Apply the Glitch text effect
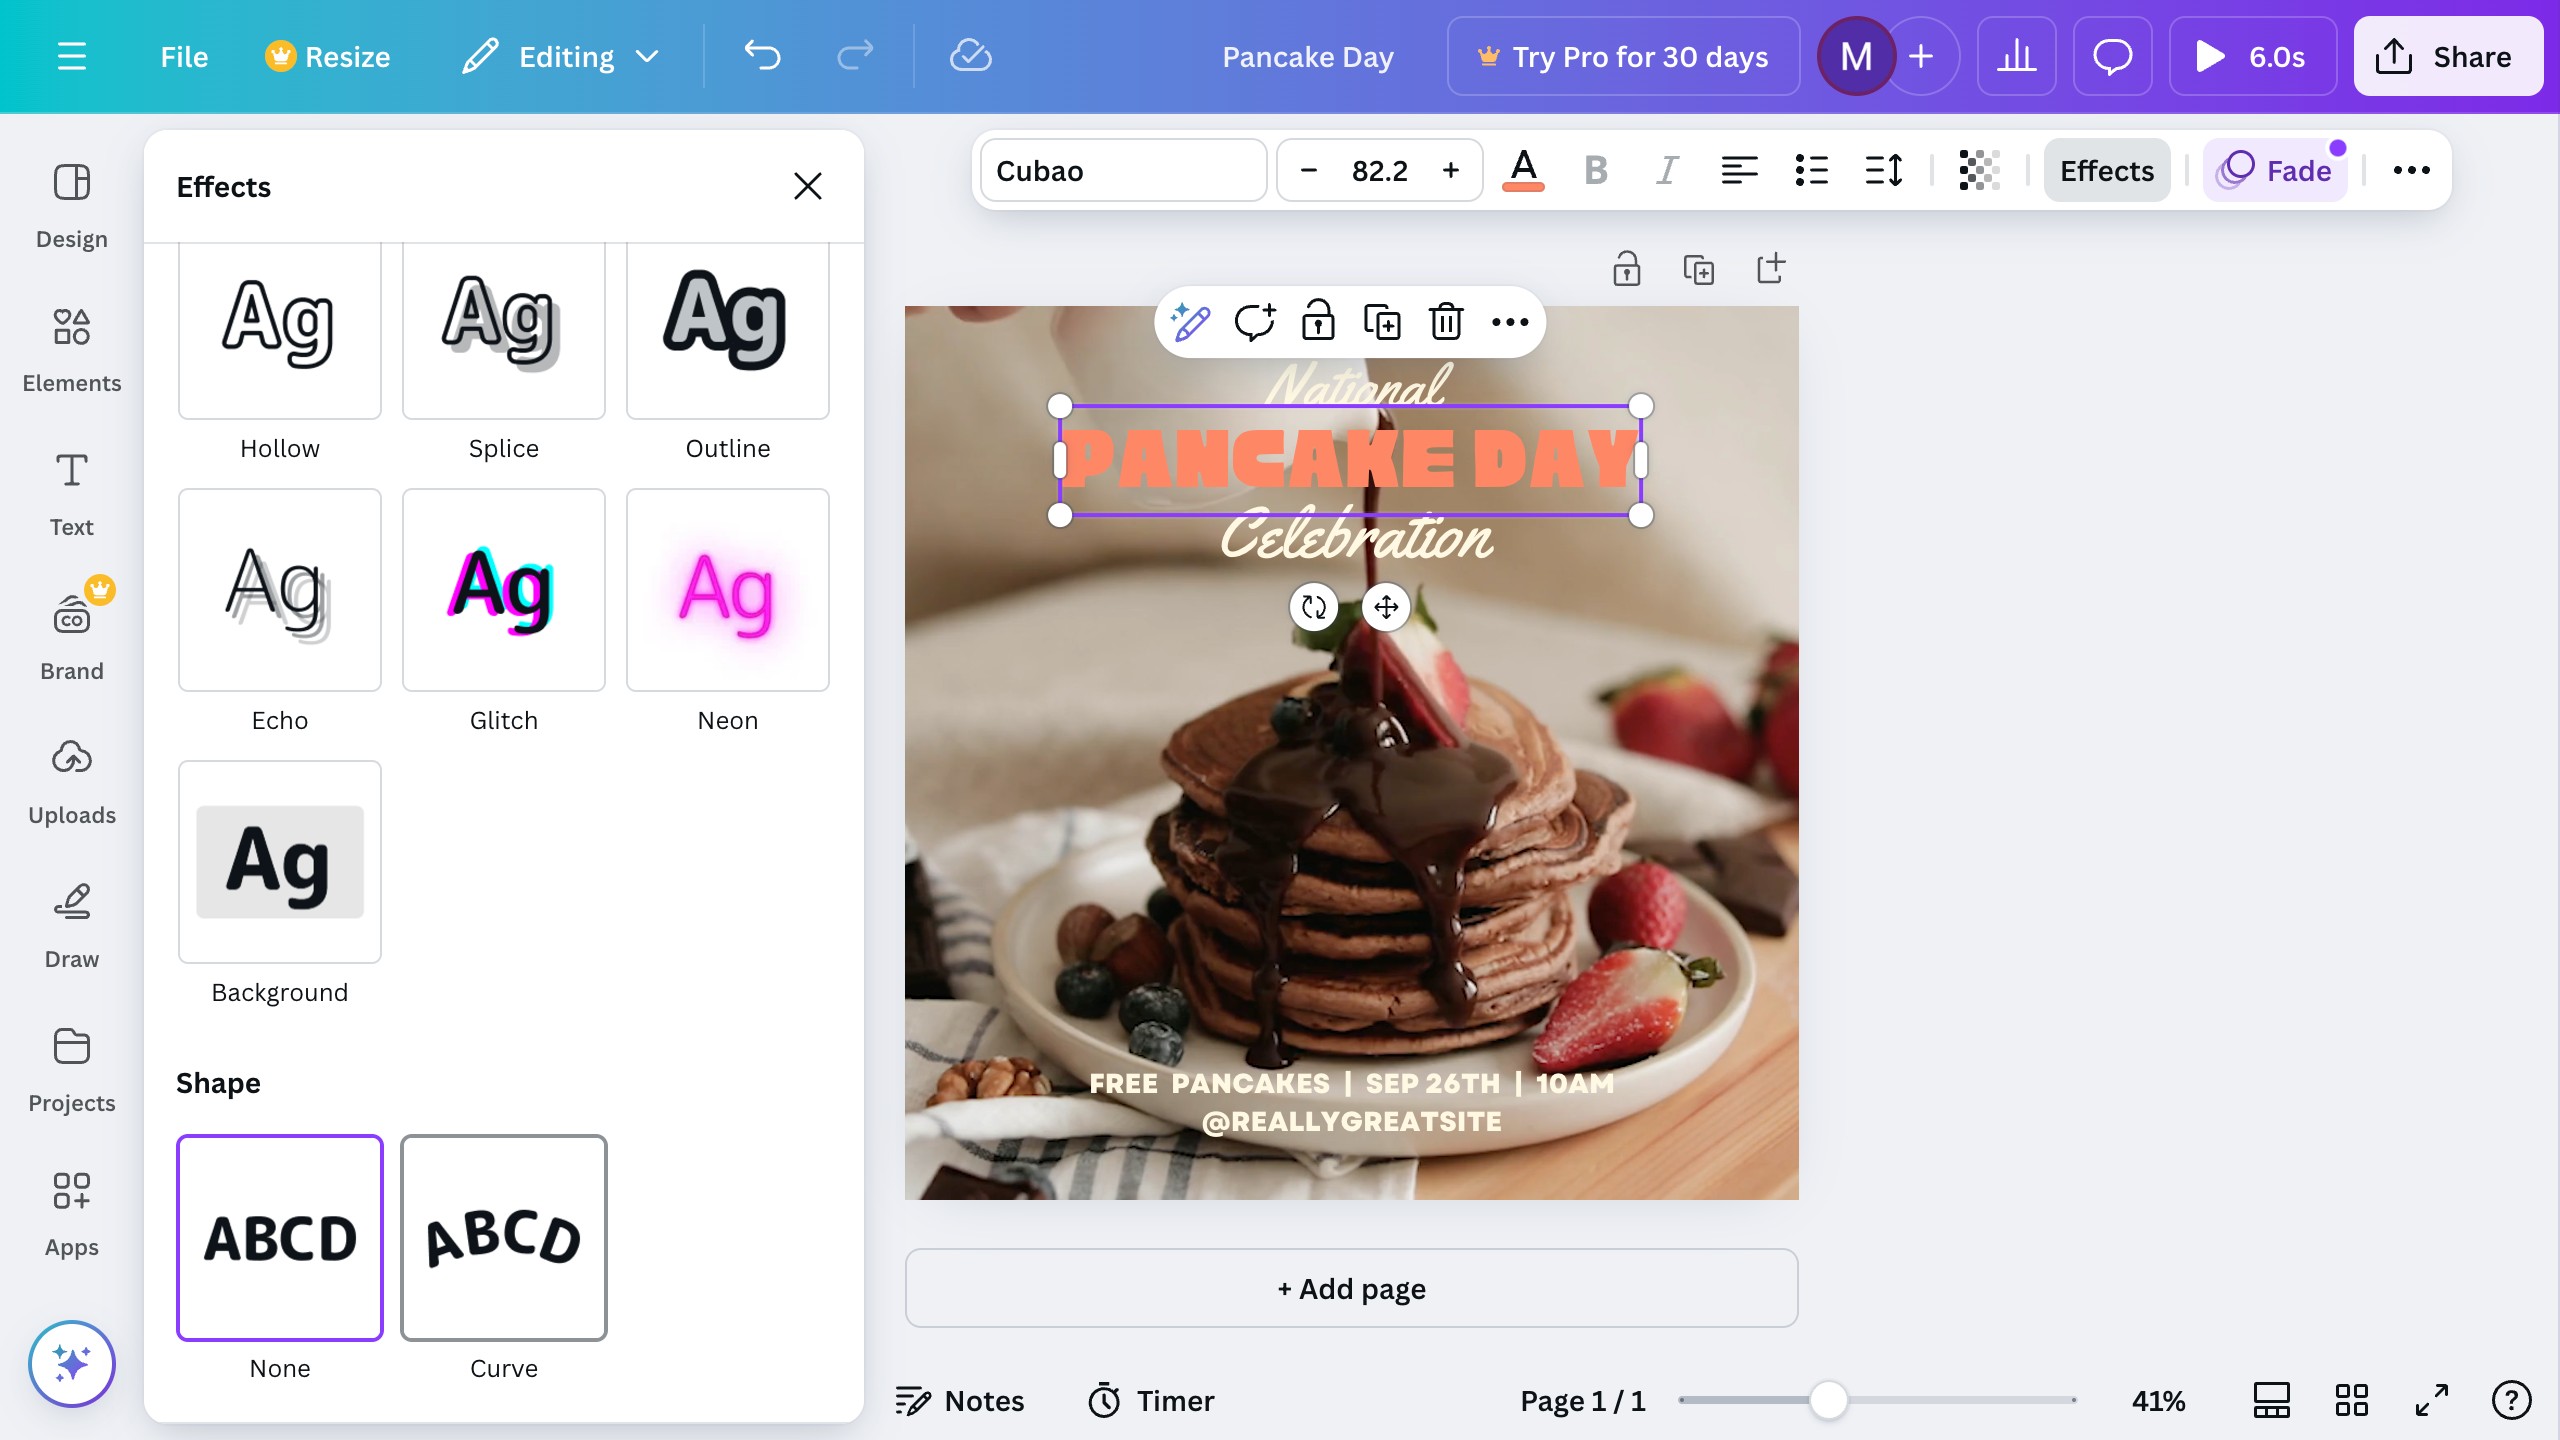 tap(504, 590)
